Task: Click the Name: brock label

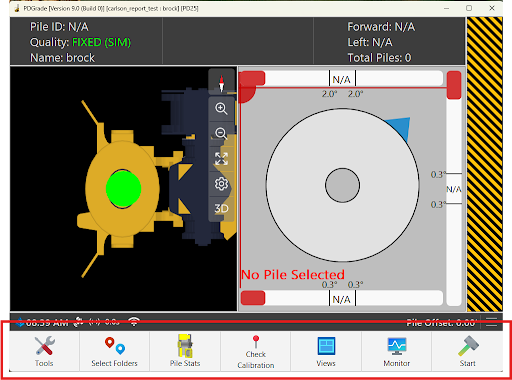Action: tap(62, 58)
